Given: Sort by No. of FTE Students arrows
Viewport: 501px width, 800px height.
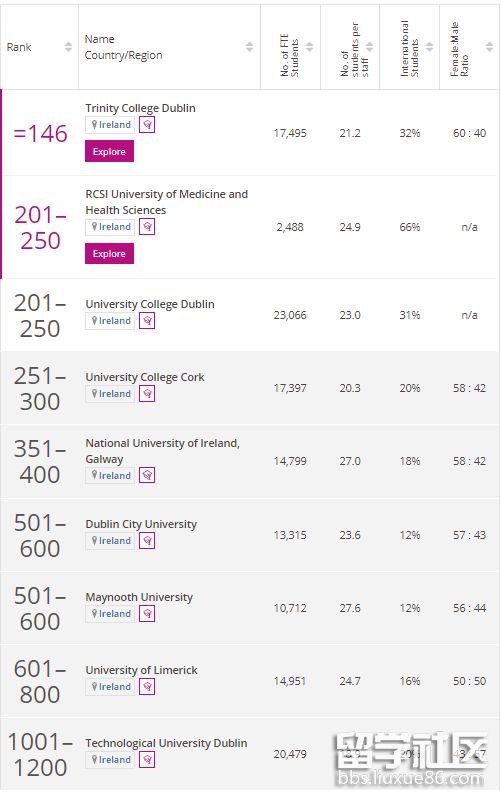Looking at the screenshot, I should point(310,47).
